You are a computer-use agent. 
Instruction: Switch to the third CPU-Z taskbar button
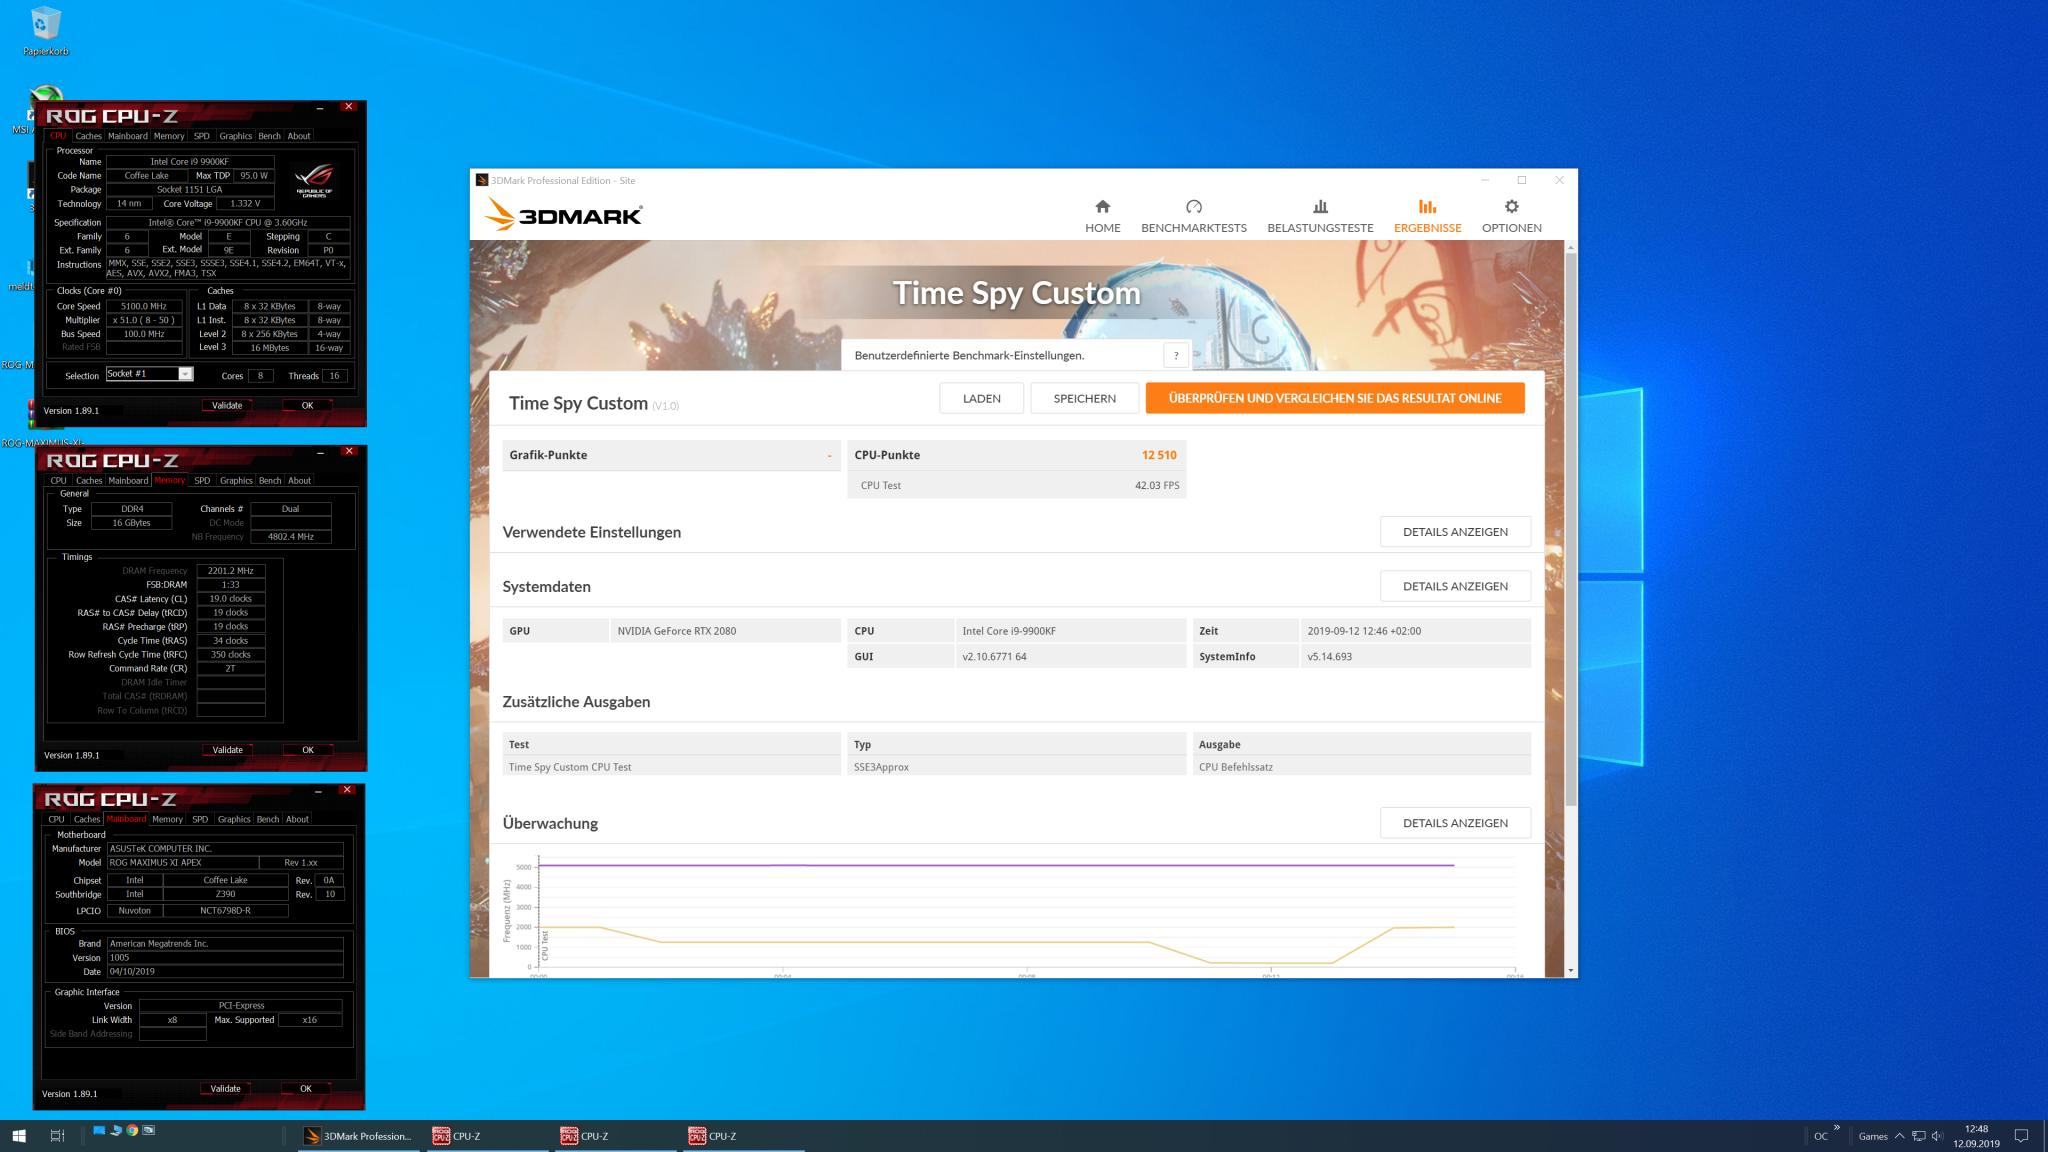(743, 1136)
